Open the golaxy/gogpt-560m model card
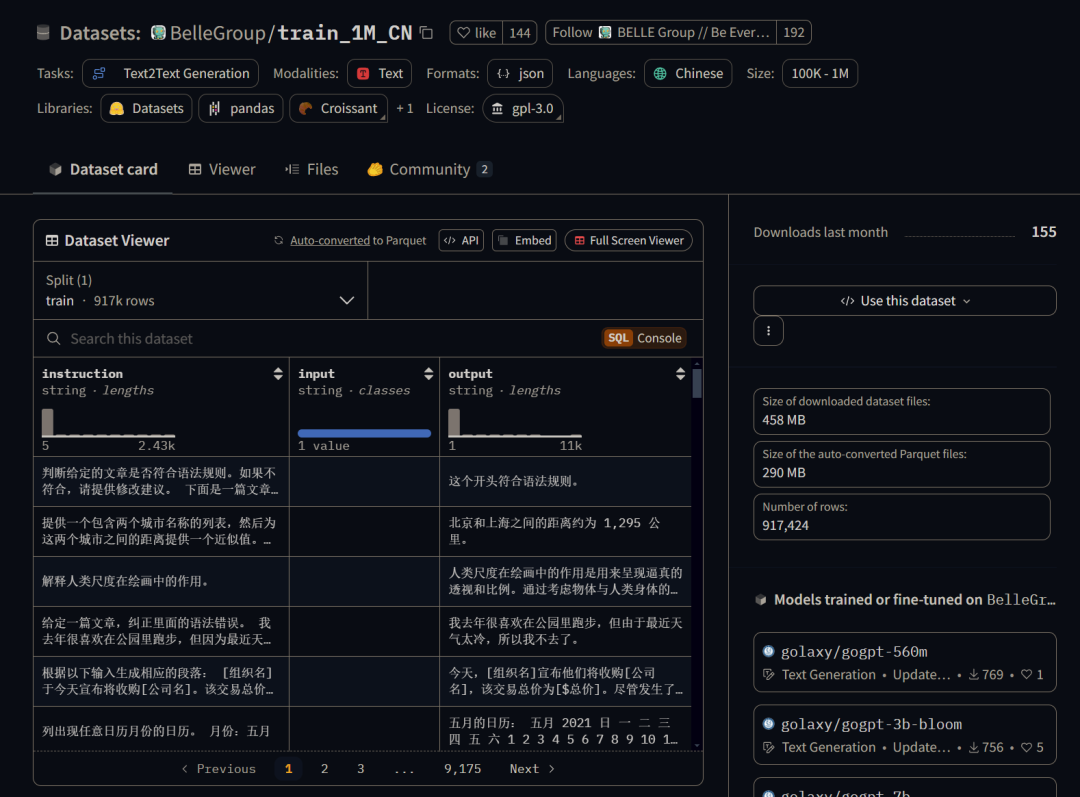 pos(904,662)
